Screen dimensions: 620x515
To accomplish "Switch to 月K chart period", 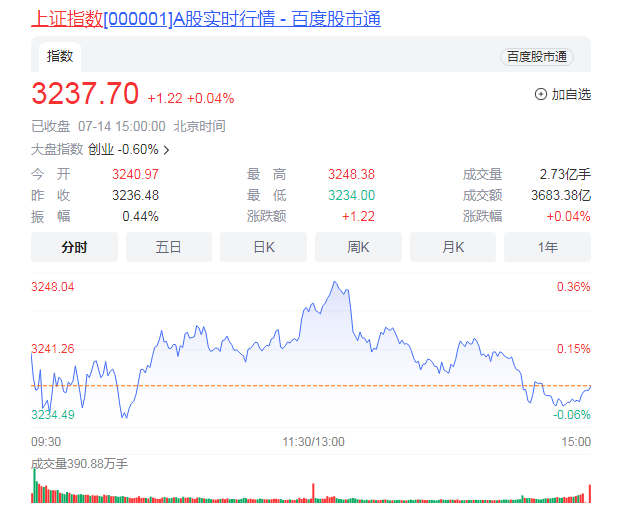I will click(x=452, y=247).
